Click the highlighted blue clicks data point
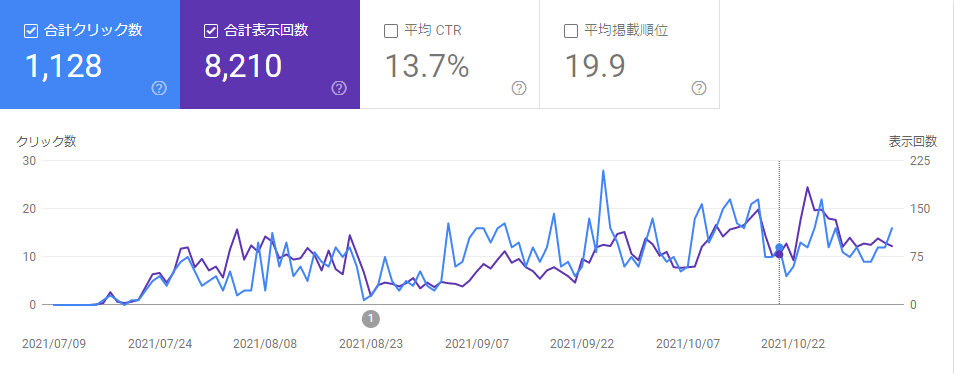The width and height of the screenshot is (954, 374). (779, 248)
